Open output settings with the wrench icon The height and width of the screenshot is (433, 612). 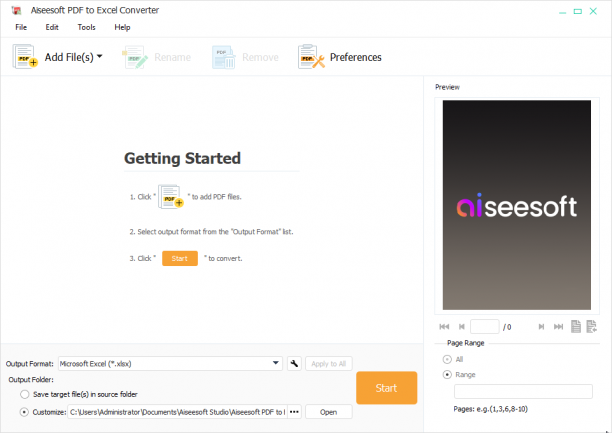[x=294, y=364]
